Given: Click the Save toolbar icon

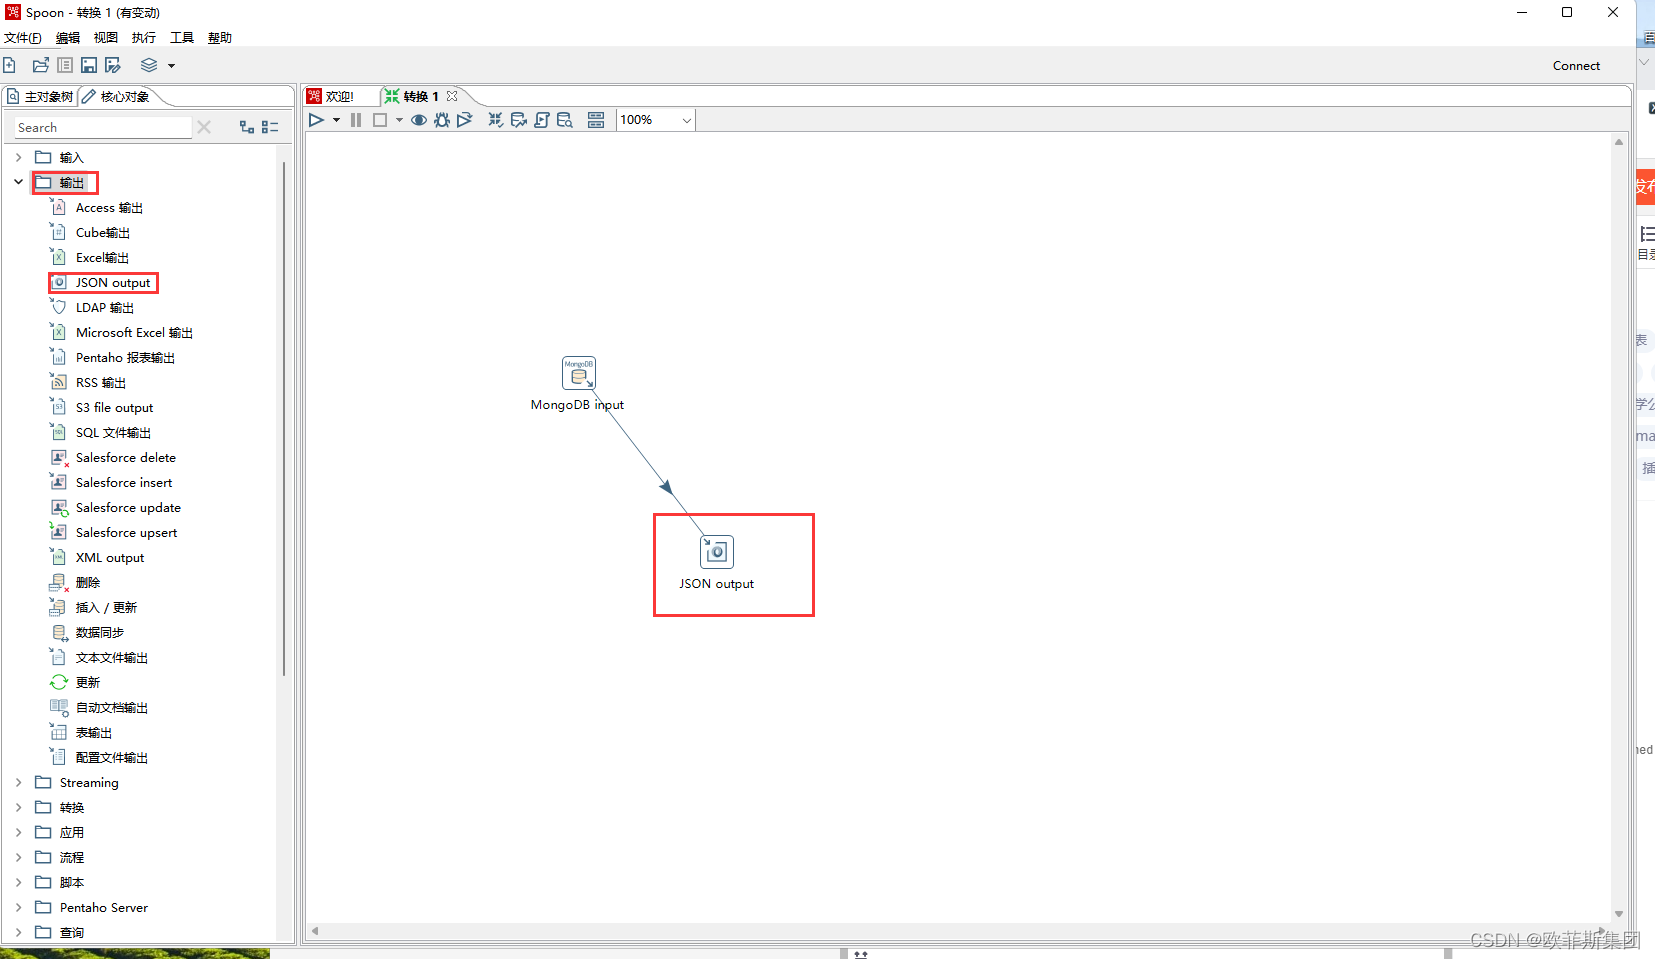Looking at the screenshot, I should pos(89,65).
